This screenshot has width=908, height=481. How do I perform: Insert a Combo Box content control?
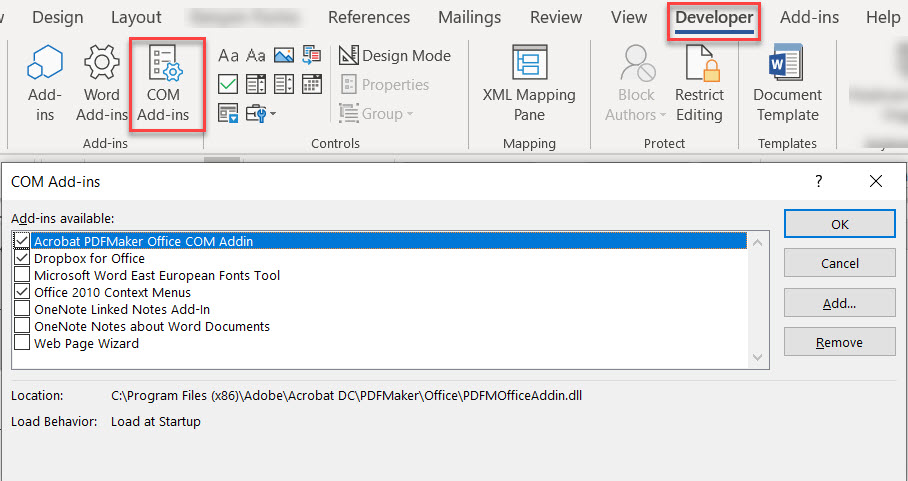(x=256, y=85)
